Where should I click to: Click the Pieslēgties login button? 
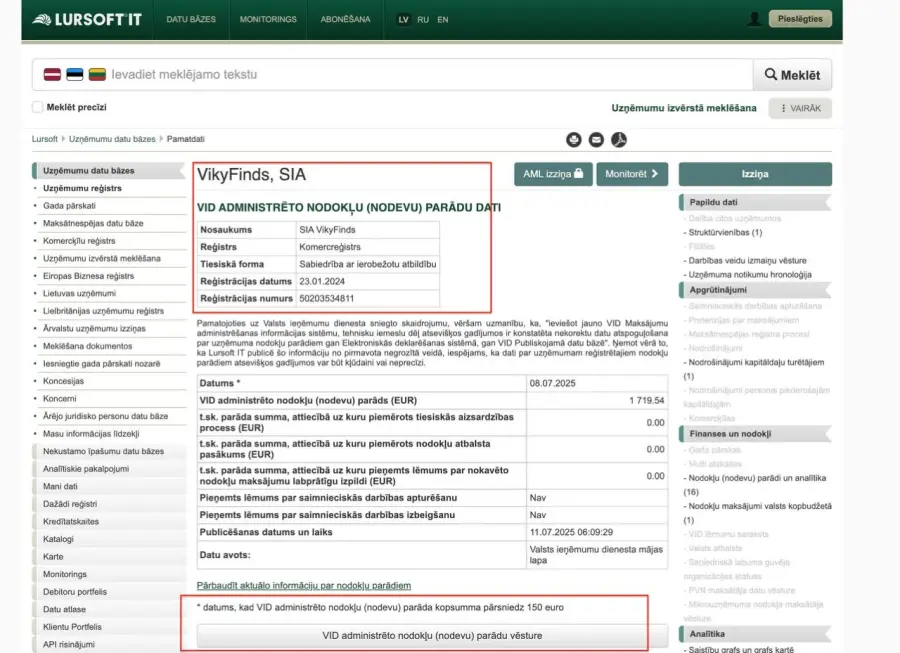(800, 19)
